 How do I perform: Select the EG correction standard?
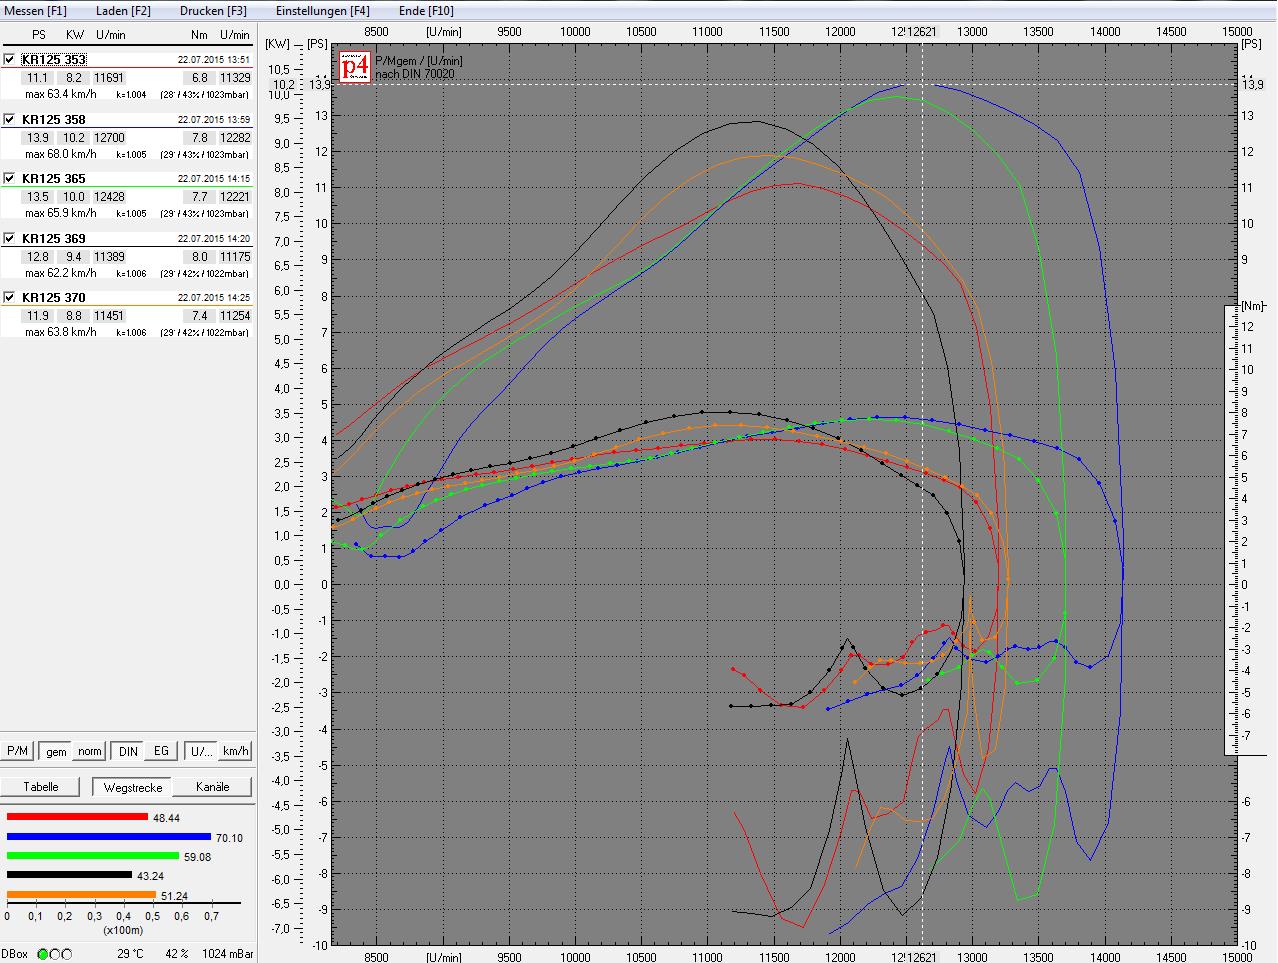[x=161, y=752]
